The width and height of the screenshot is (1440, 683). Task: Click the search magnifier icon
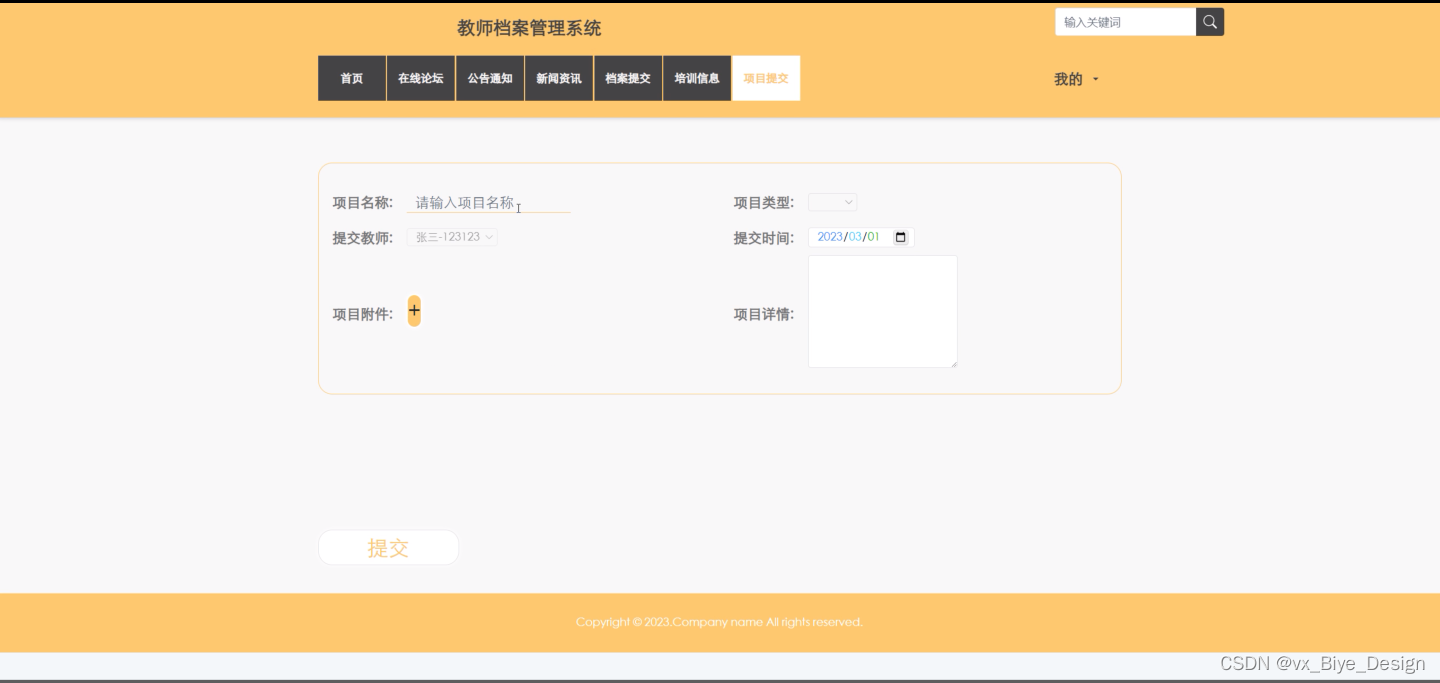1210,22
